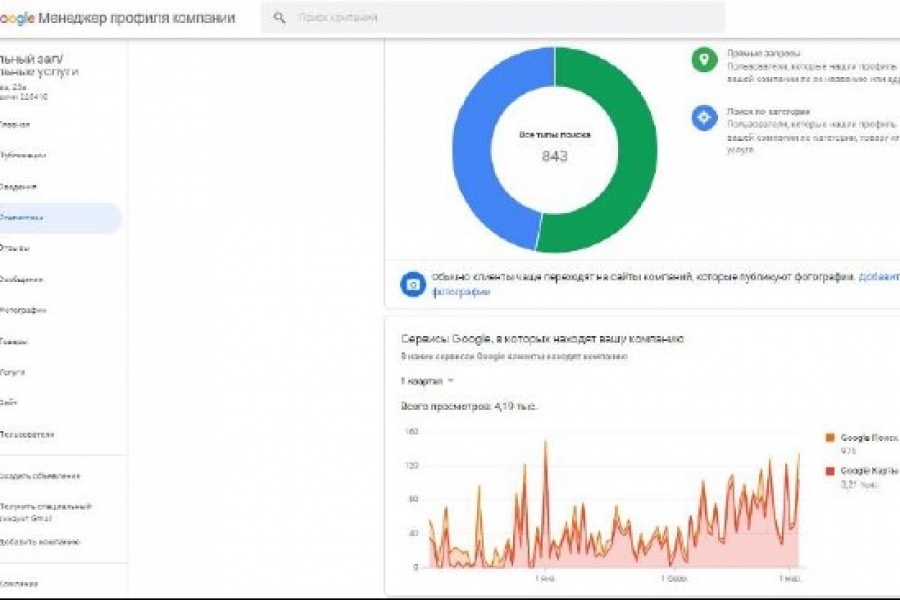Click the search magnifier icon
This screenshot has width=900, height=600.
click(x=280, y=18)
